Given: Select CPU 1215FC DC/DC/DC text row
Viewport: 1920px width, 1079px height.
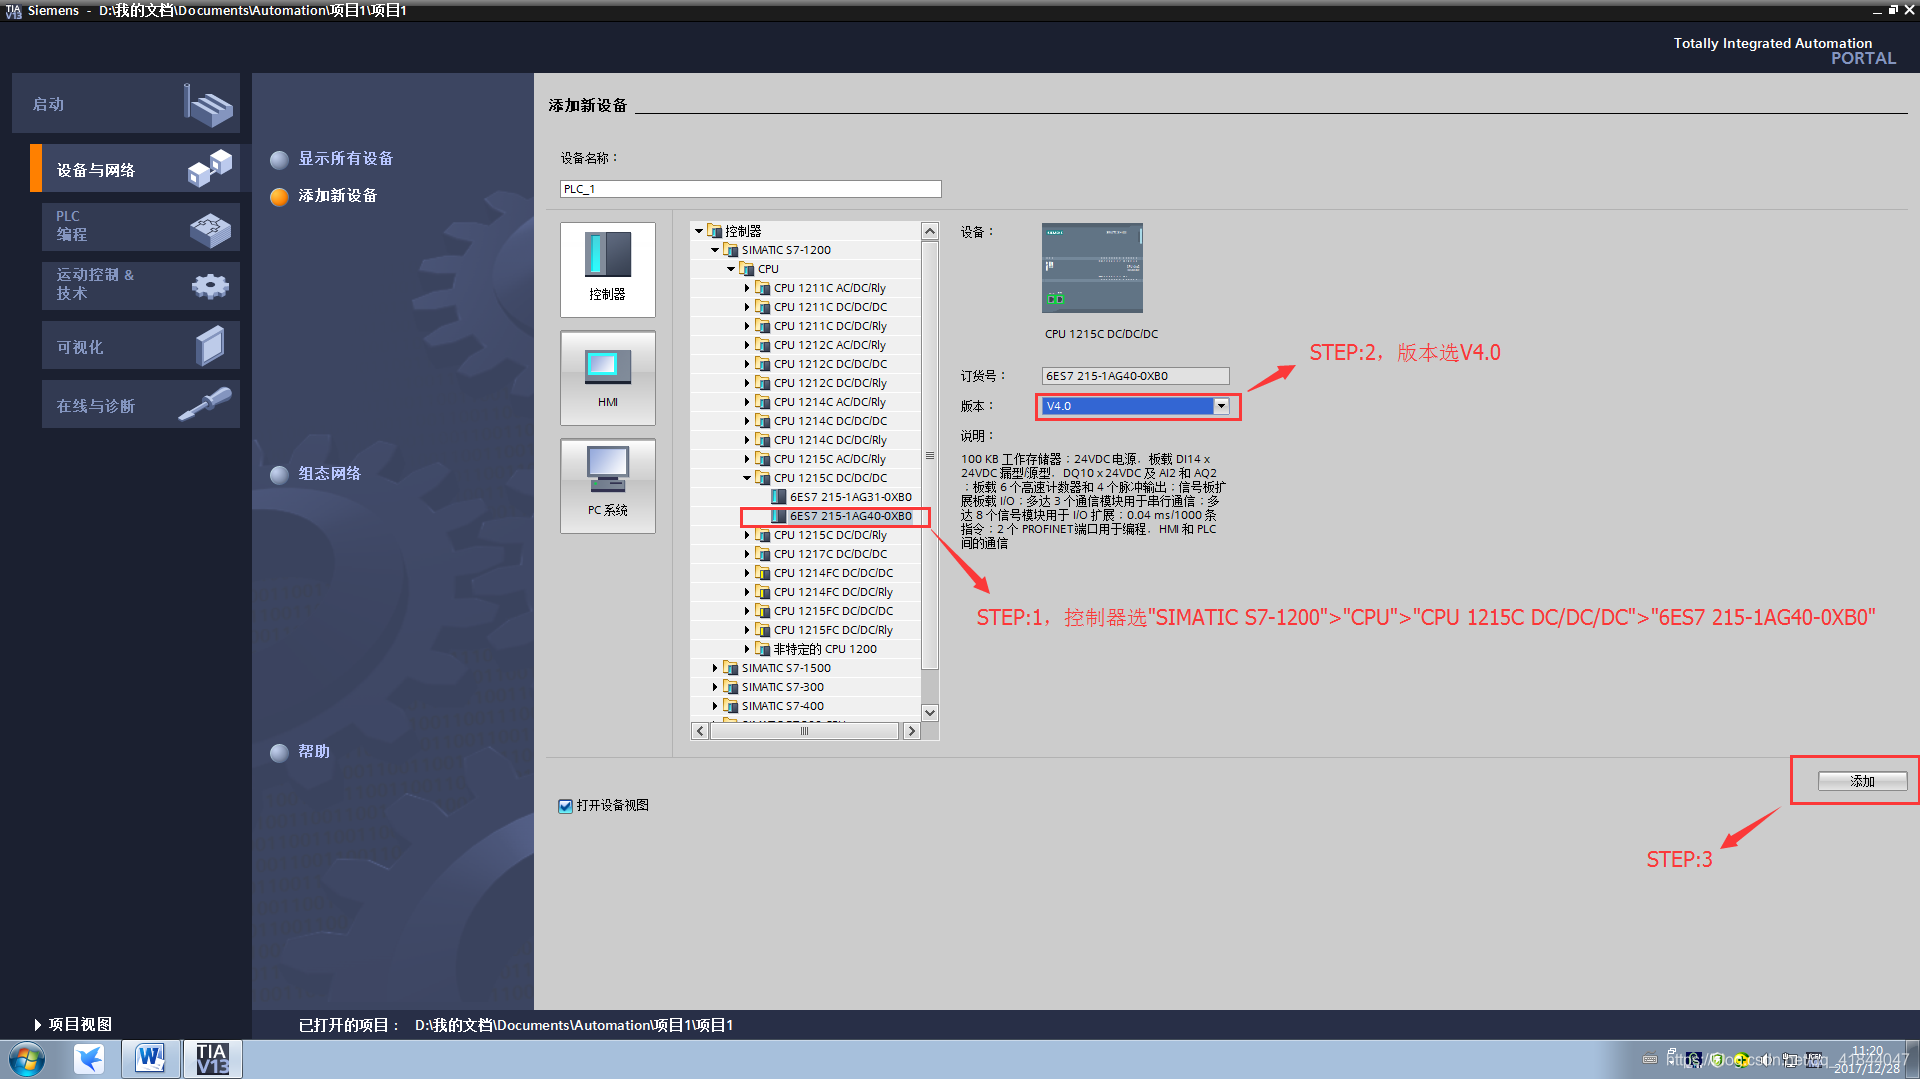Looking at the screenshot, I should [x=833, y=611].
